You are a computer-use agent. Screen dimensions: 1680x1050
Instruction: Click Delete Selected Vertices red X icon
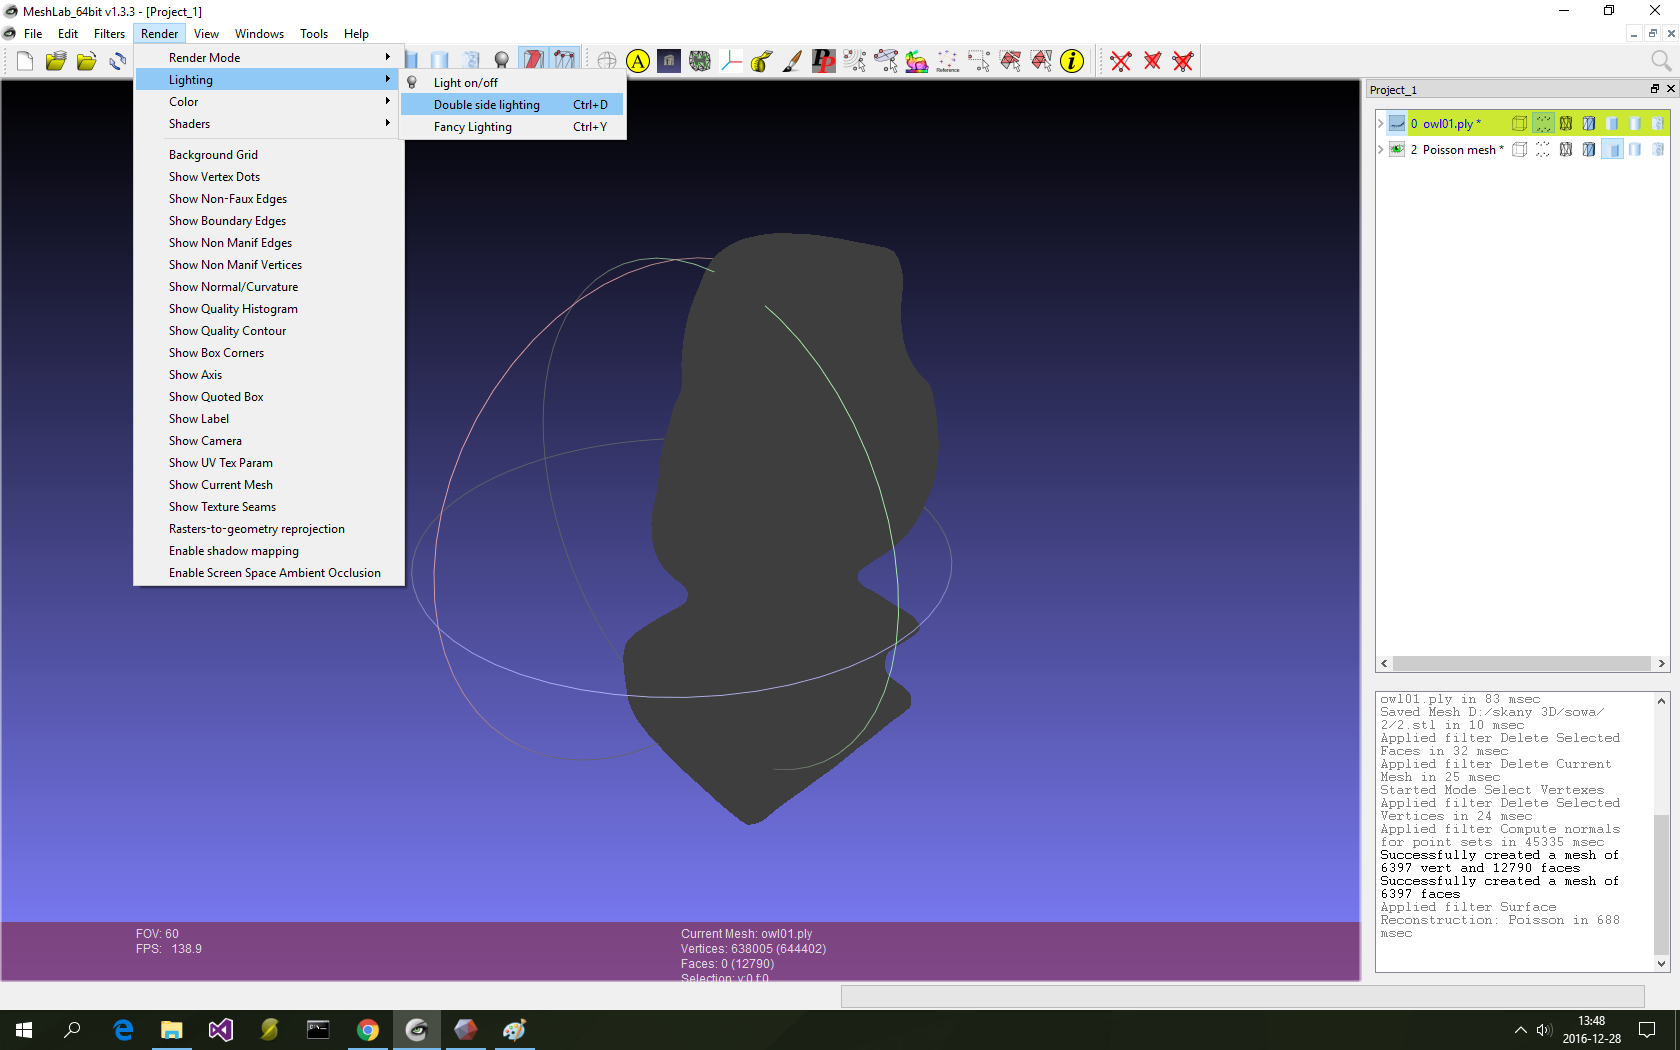1121,61
